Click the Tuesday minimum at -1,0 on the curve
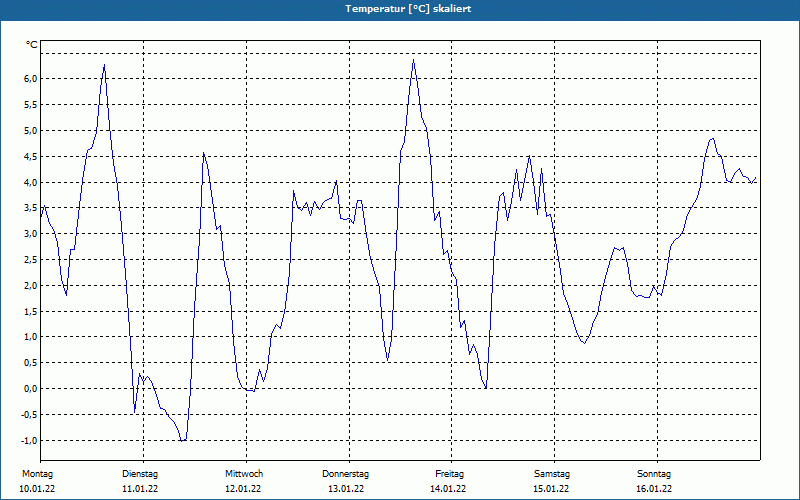 pyautogui.click(x=182, y=440)
